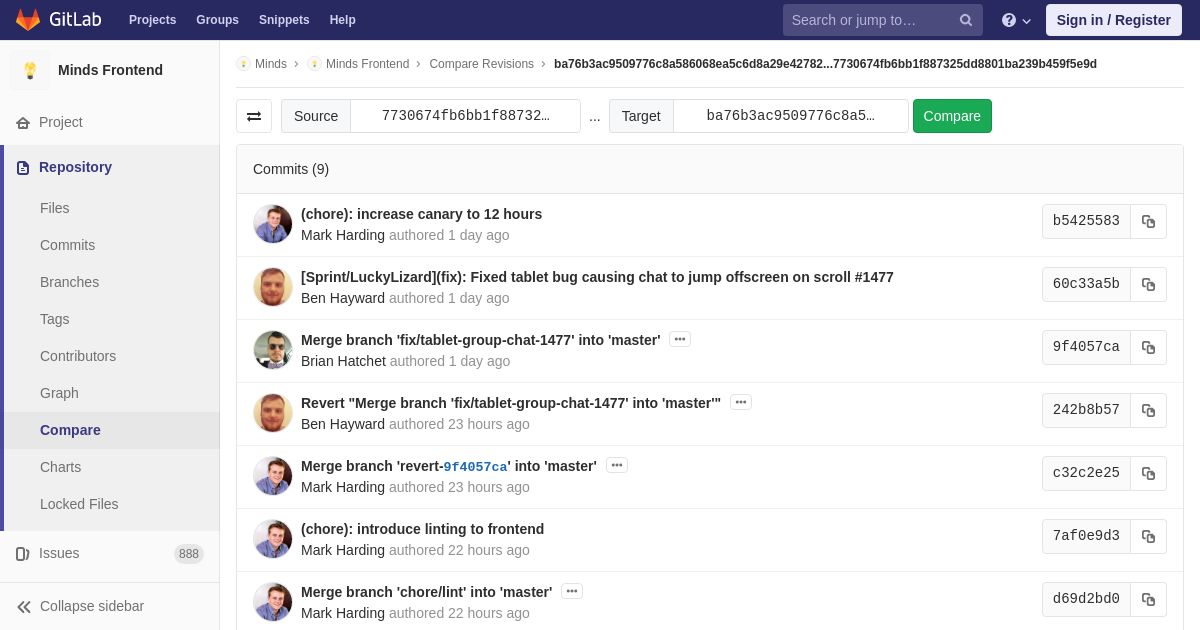Viewport: 1200px width, 630px height.
Task: Expand description of 'chore/lint' merge commit
Action: (x=572, y=591)
